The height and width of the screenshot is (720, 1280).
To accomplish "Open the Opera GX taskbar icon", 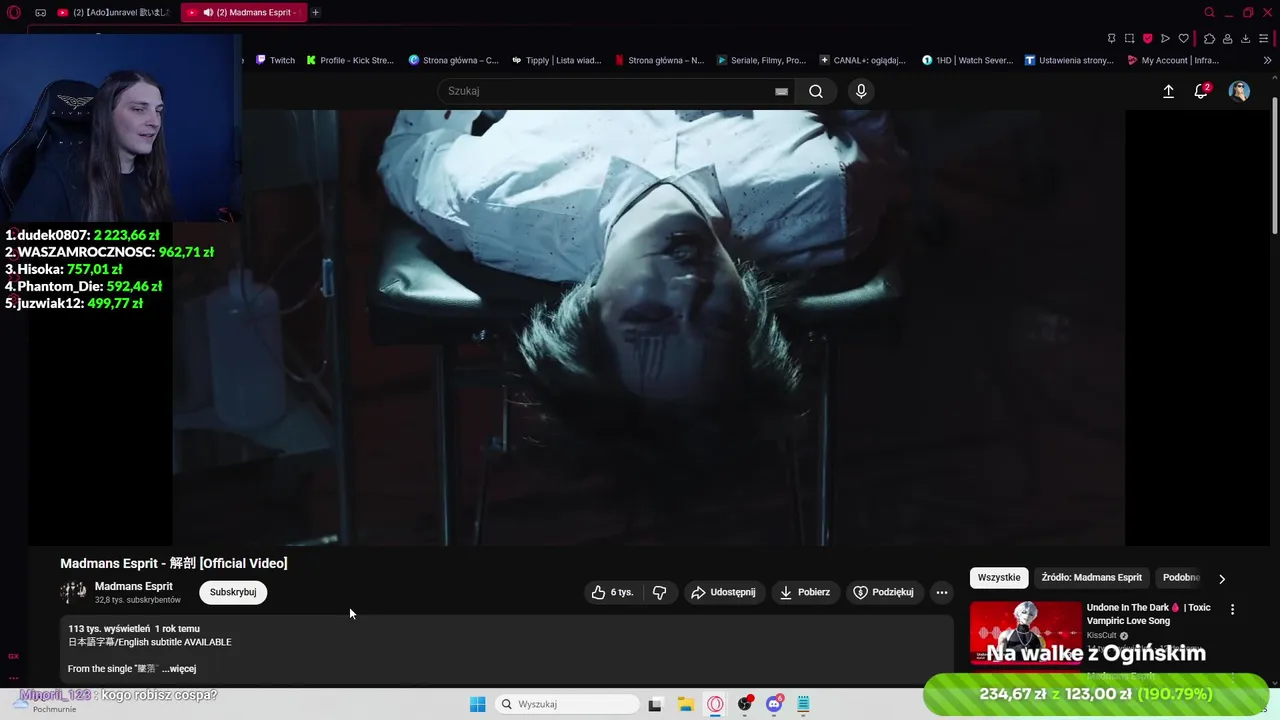I will click(715, 704).
